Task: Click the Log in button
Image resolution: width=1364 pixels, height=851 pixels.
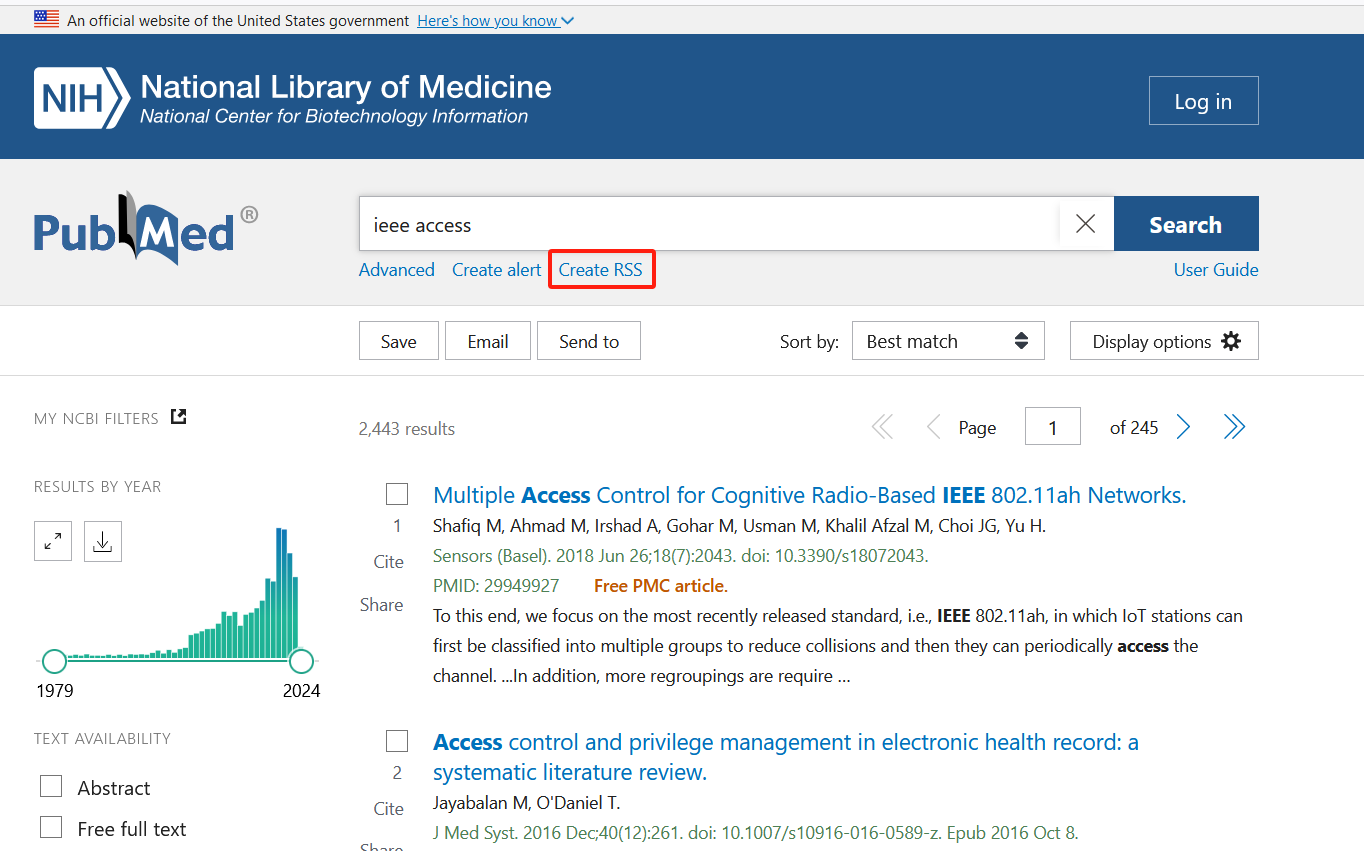Action: pyautogui.click(x=1203, y=101)
